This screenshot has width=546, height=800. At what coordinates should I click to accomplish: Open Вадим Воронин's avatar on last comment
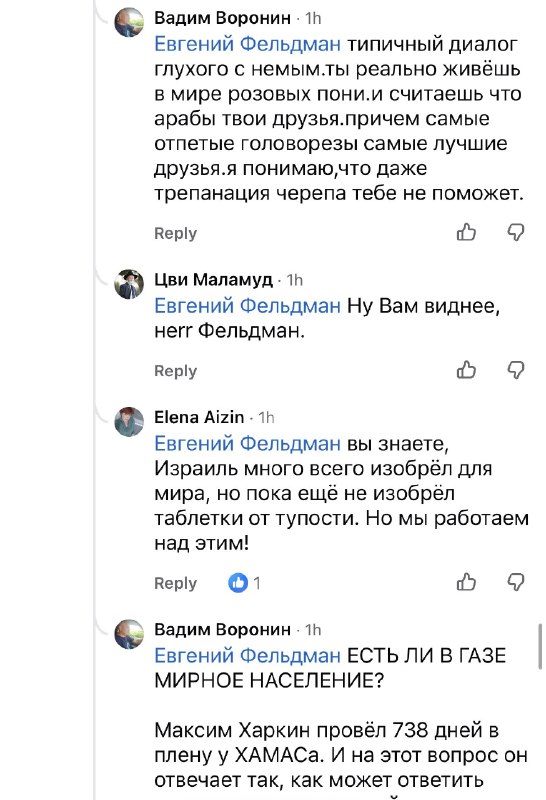tap(129, 634)
